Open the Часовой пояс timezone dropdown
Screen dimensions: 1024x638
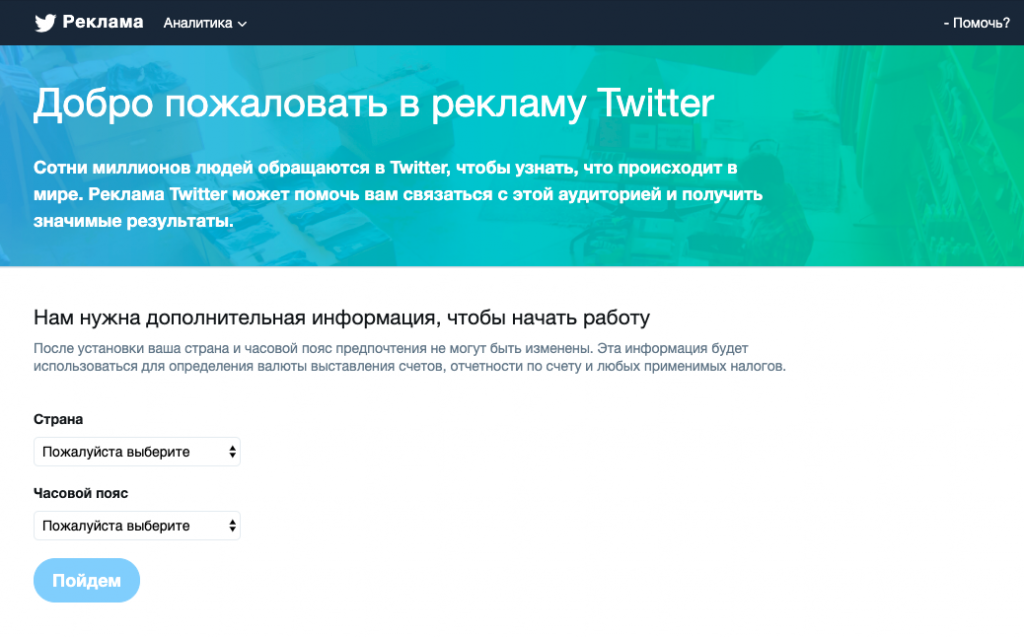tap(137, 526)
